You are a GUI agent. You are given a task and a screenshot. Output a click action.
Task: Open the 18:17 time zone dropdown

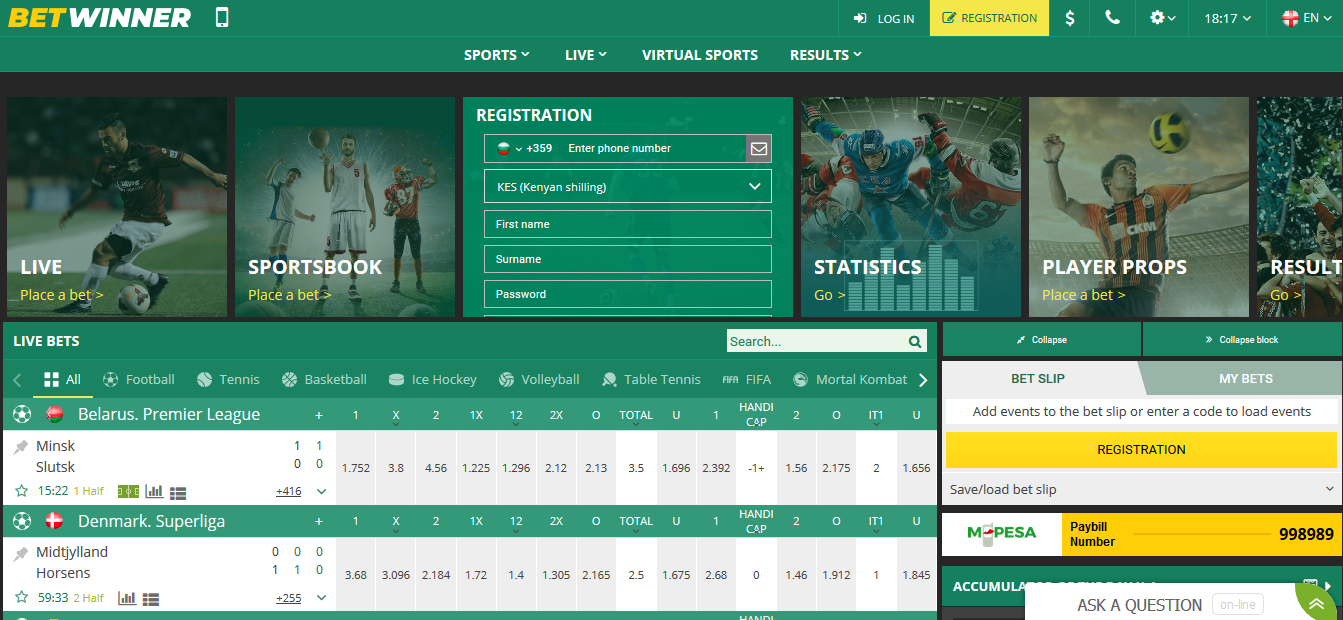(x=1228, y=18)
